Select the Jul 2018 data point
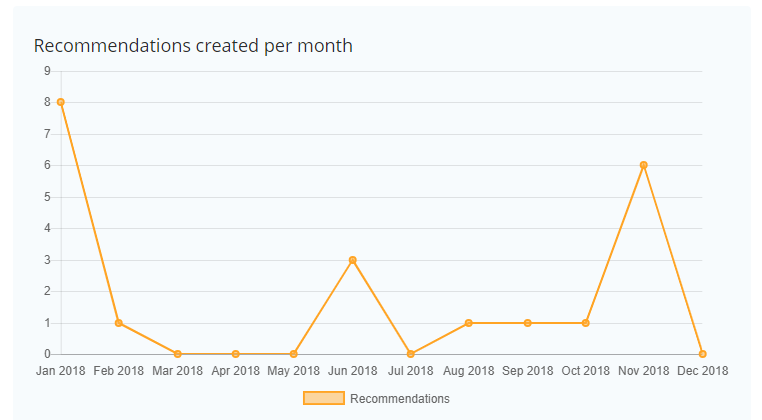The width and height of the screenshot is (762, 420). tap(410, 354)
